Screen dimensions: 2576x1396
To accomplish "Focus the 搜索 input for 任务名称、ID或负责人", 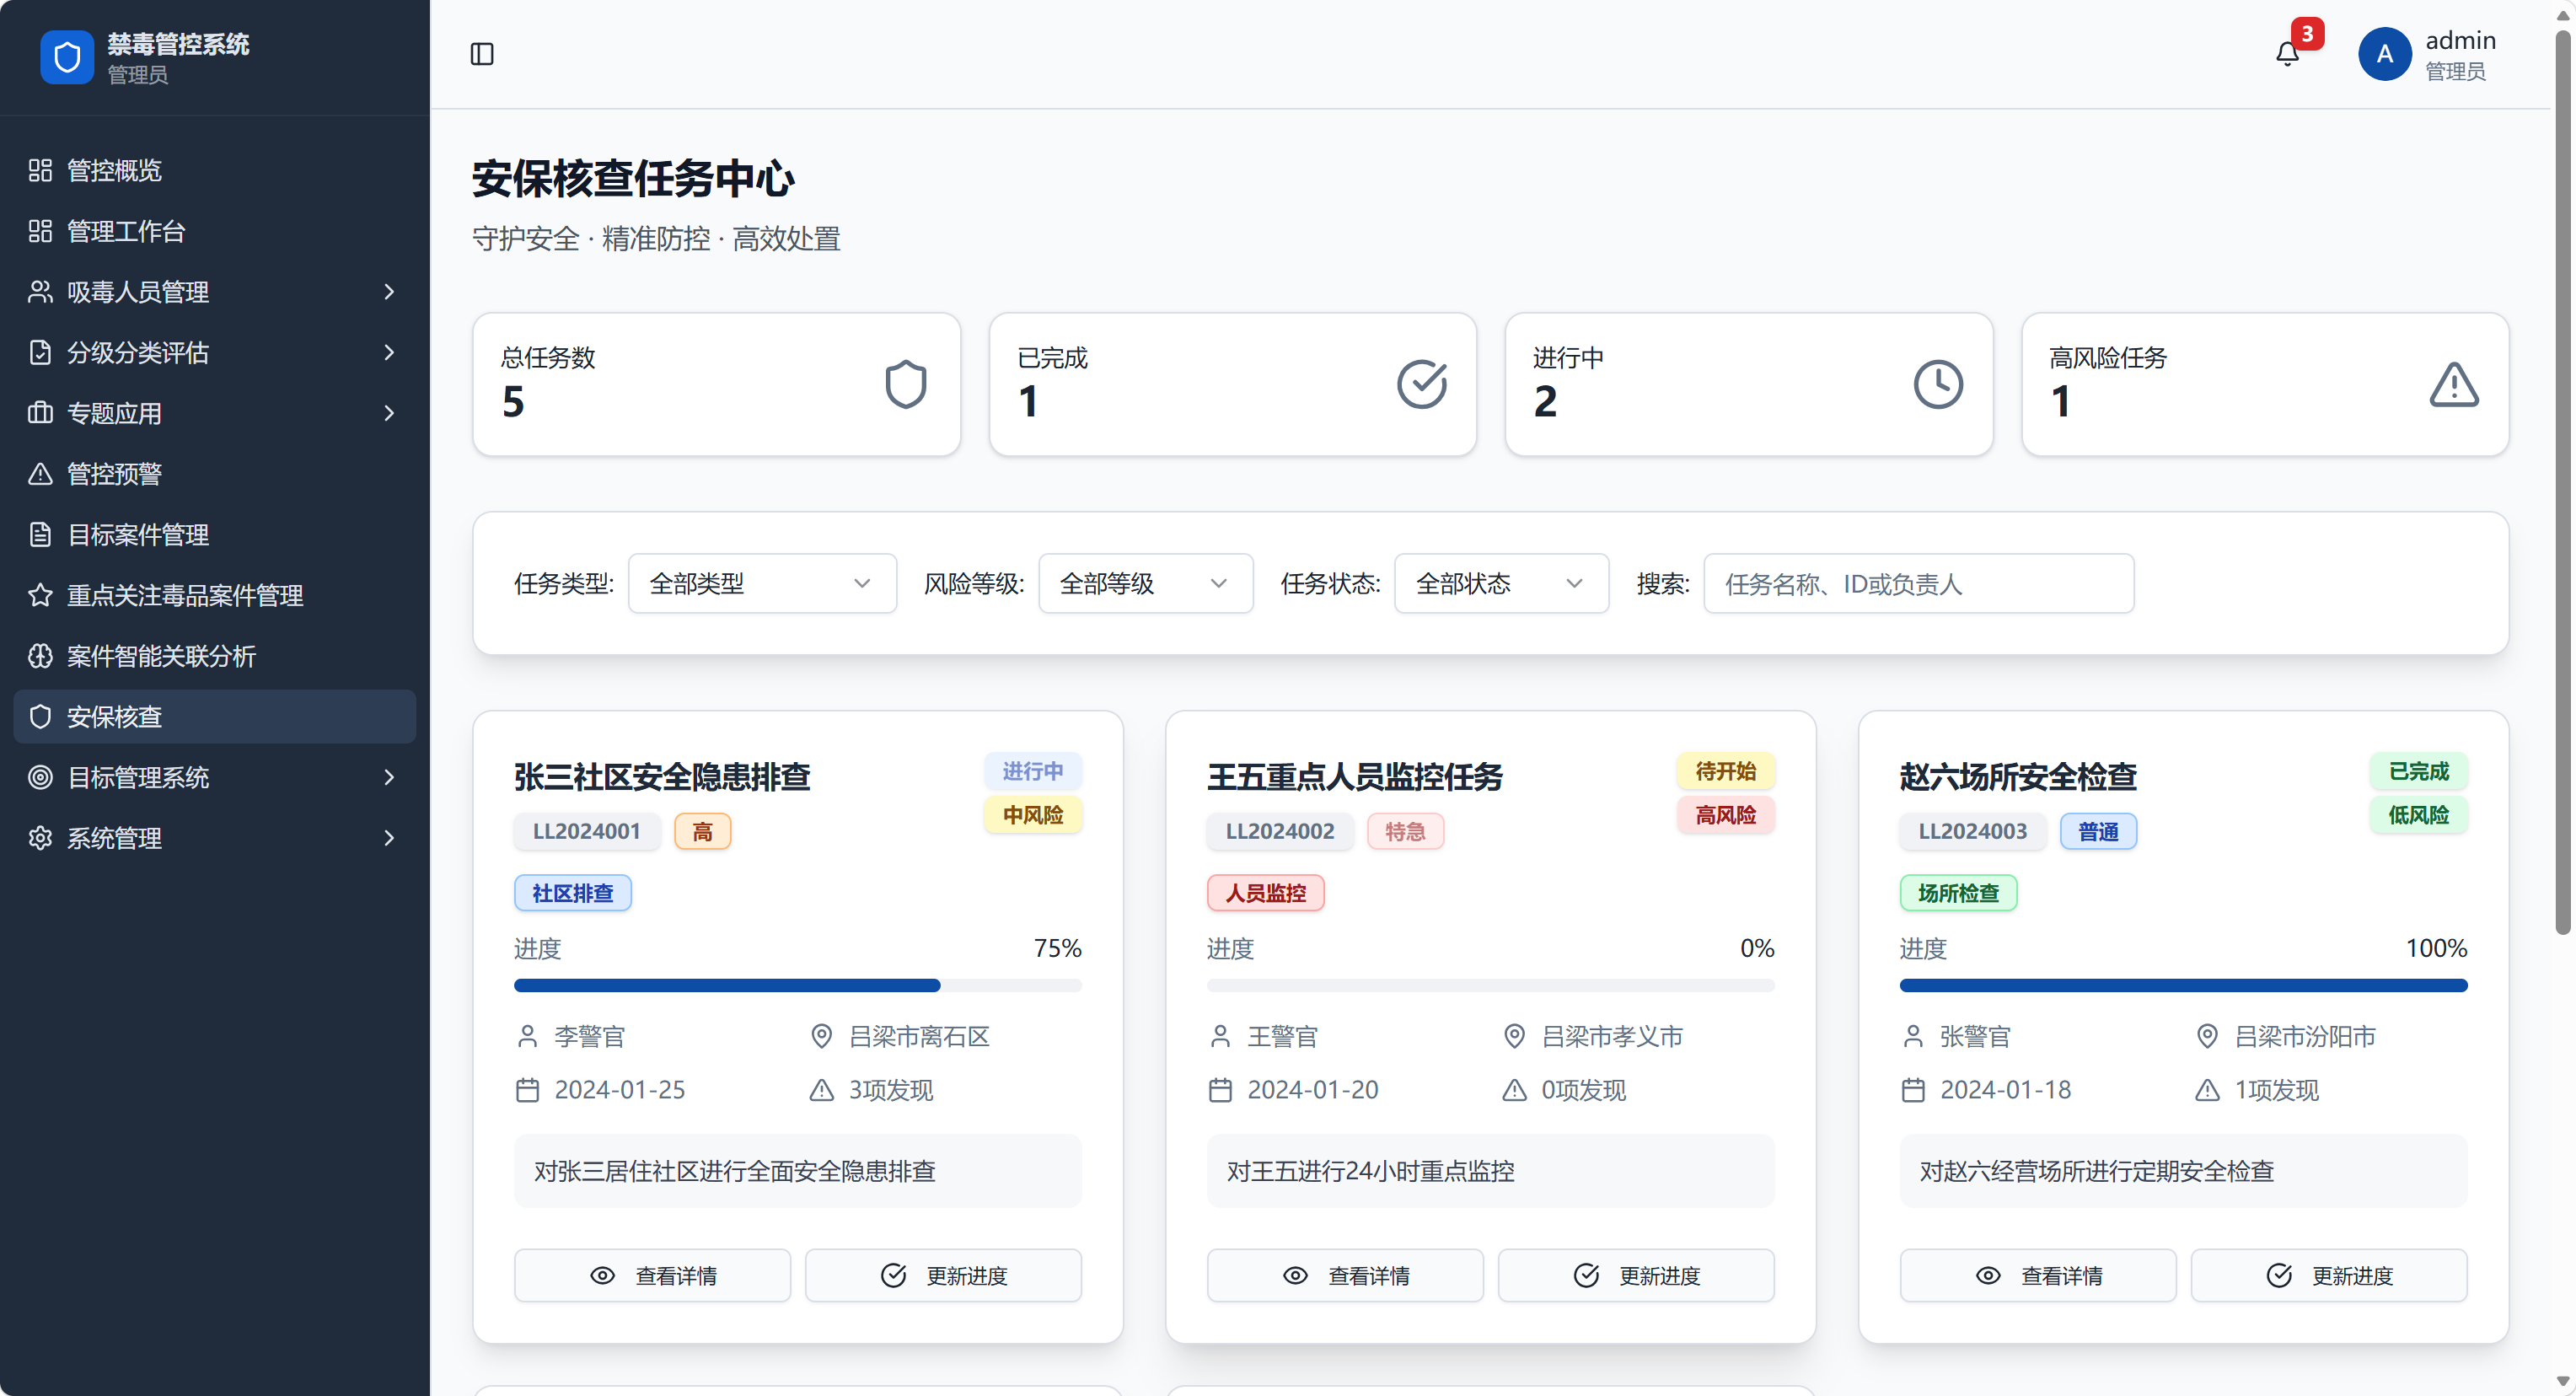I will (x=1919, y=583).
